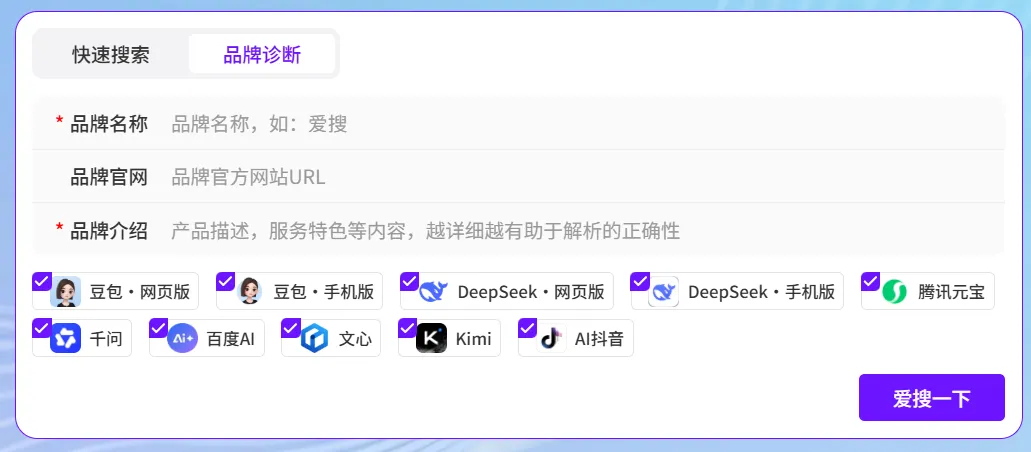The height and width of the screenshot is (452, 1031).
Task: Click the Kimi black K icon
Action: coord(431,339)
